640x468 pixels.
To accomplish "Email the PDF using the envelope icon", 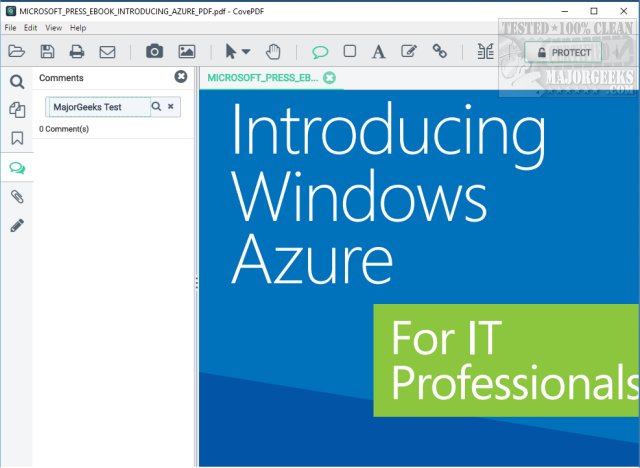I will [107, 52].
